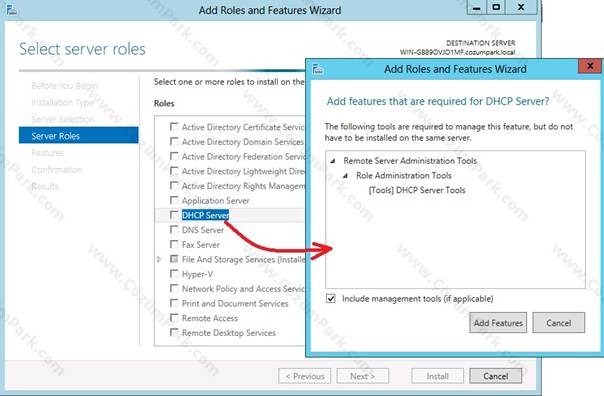
Task: Close the DHCP features dialog with X
Action: pyautogui.click(x=589, y=66)
